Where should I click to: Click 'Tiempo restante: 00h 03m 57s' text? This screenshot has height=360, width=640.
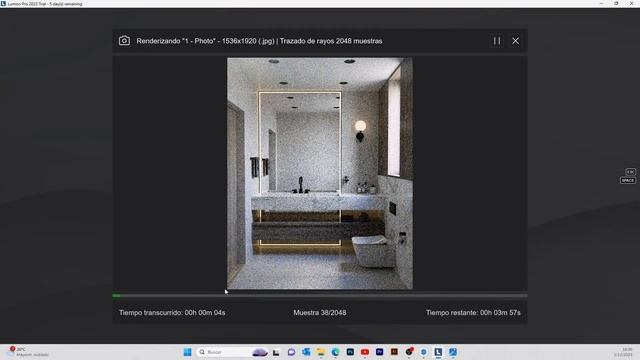point(473,313)
